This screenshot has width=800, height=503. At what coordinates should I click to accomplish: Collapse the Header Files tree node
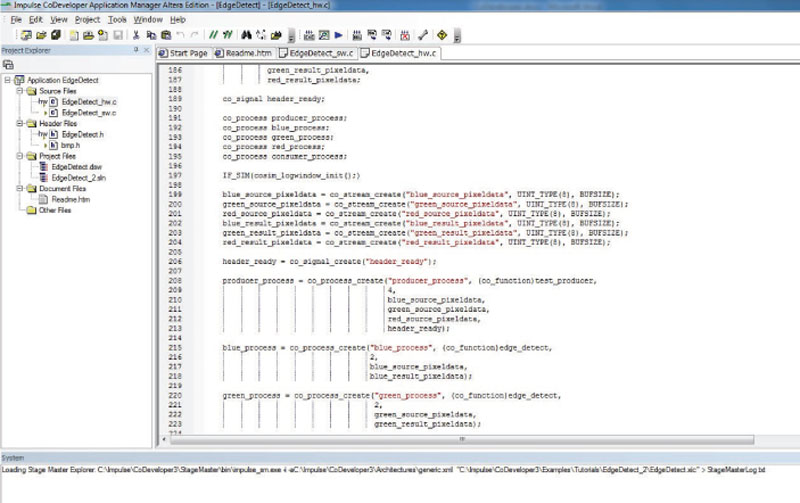click(x=19, y=123)
